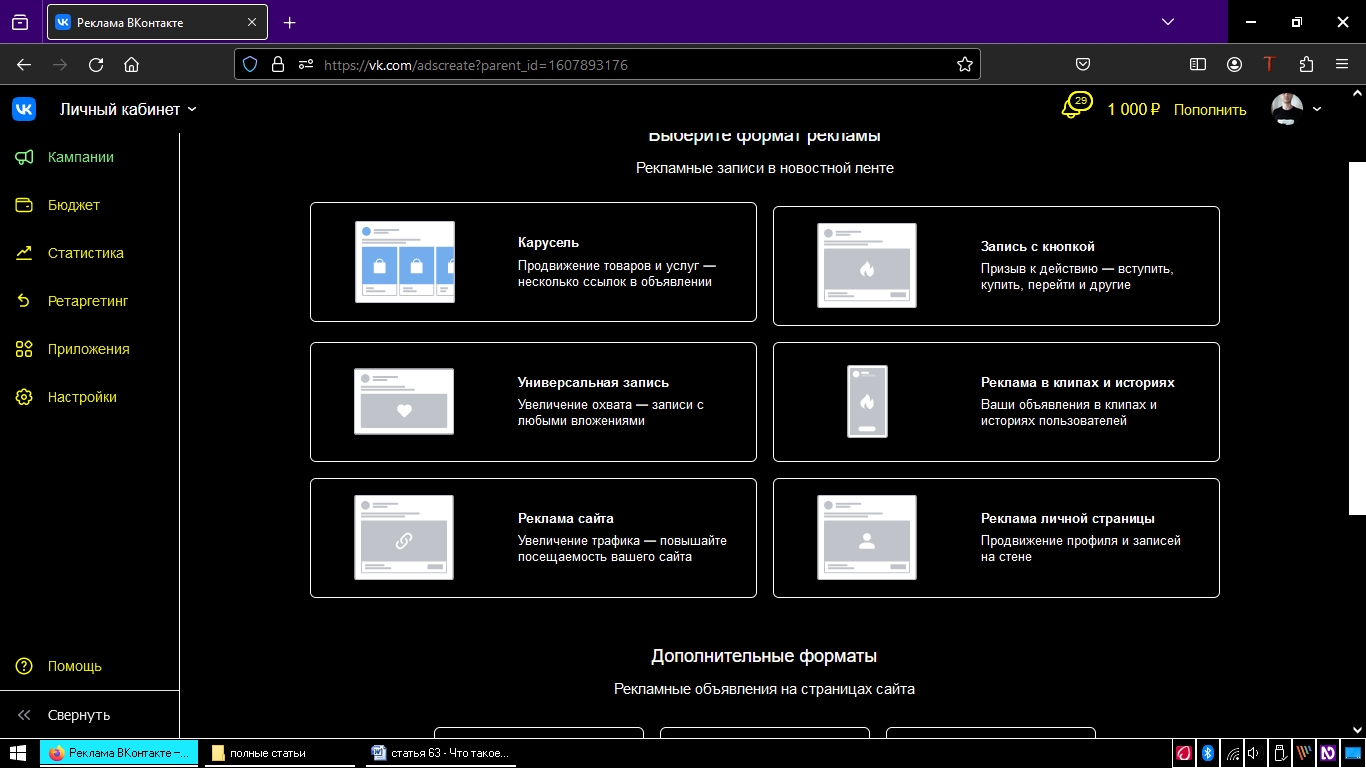Open the Статистика menu item
This screenshot has width=1366, height=768.
tap(86, 253)
